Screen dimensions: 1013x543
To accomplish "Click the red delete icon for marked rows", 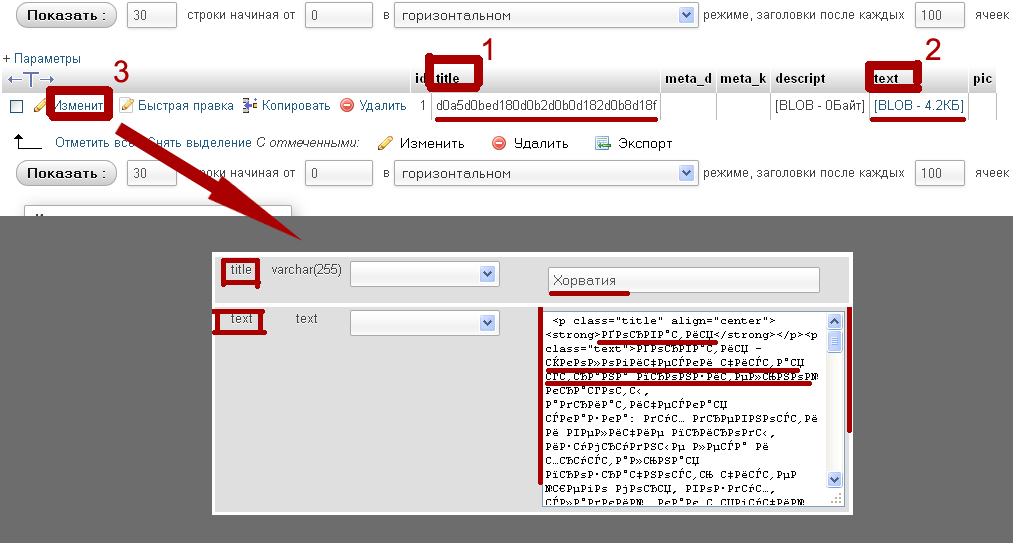I will (499, 143).
